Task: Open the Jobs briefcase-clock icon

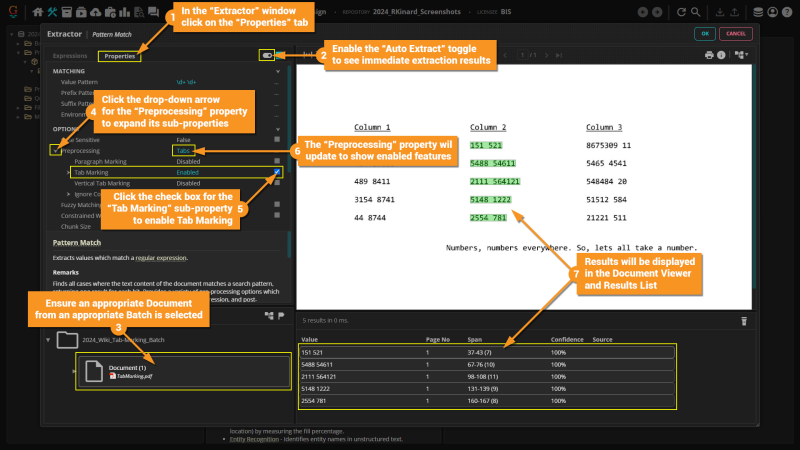Action: [x=110, y=12]
